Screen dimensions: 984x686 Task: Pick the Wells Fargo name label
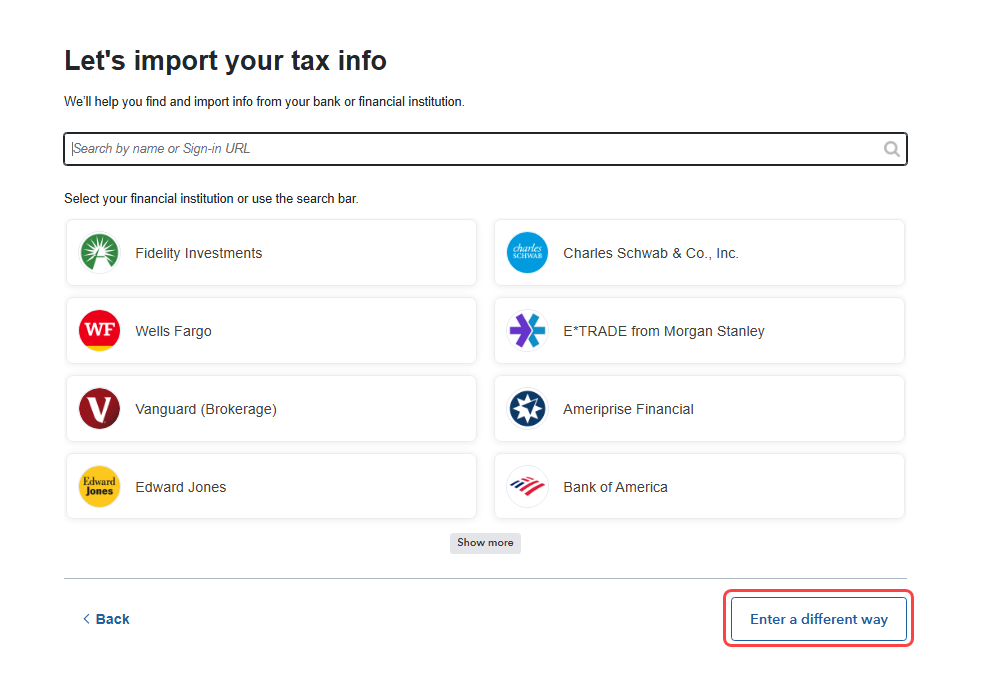(x=173, y=331)
